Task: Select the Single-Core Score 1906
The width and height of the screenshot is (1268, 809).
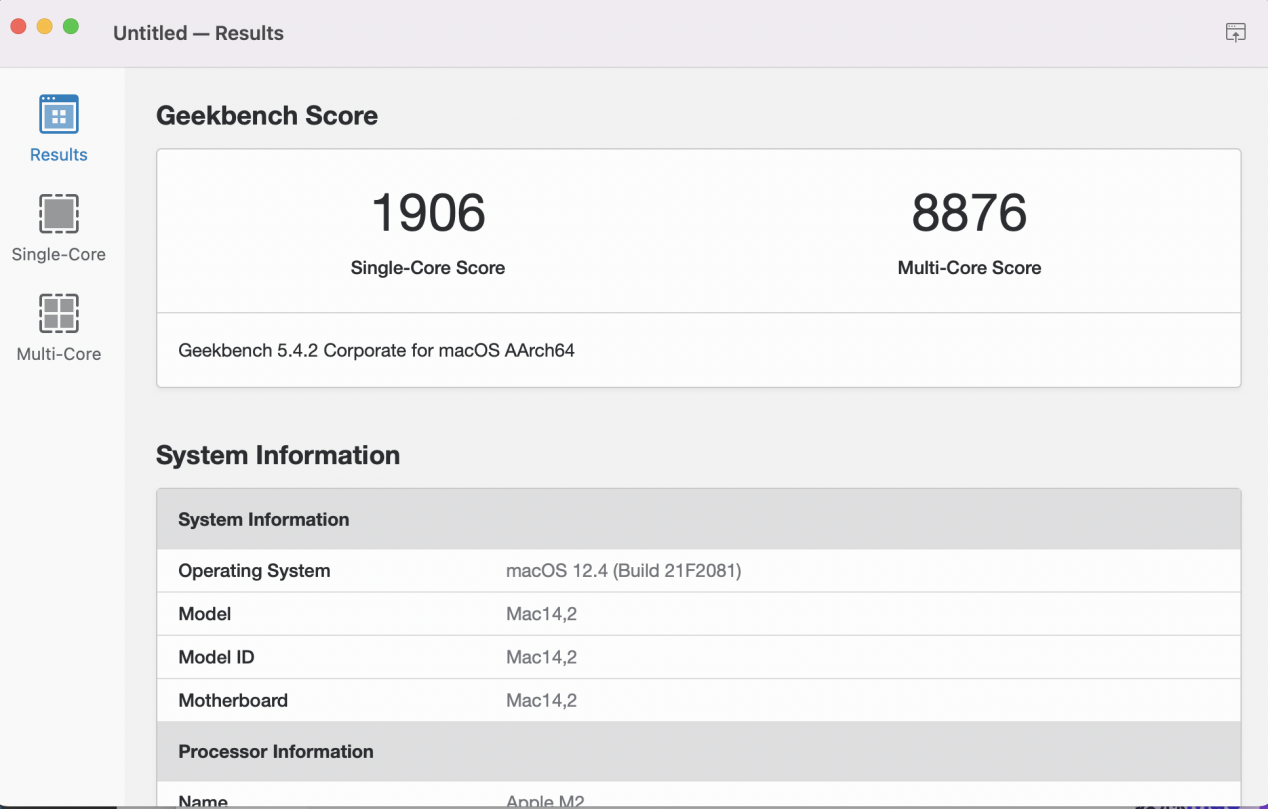Action: pyautogui.click(x=427, y=212)
